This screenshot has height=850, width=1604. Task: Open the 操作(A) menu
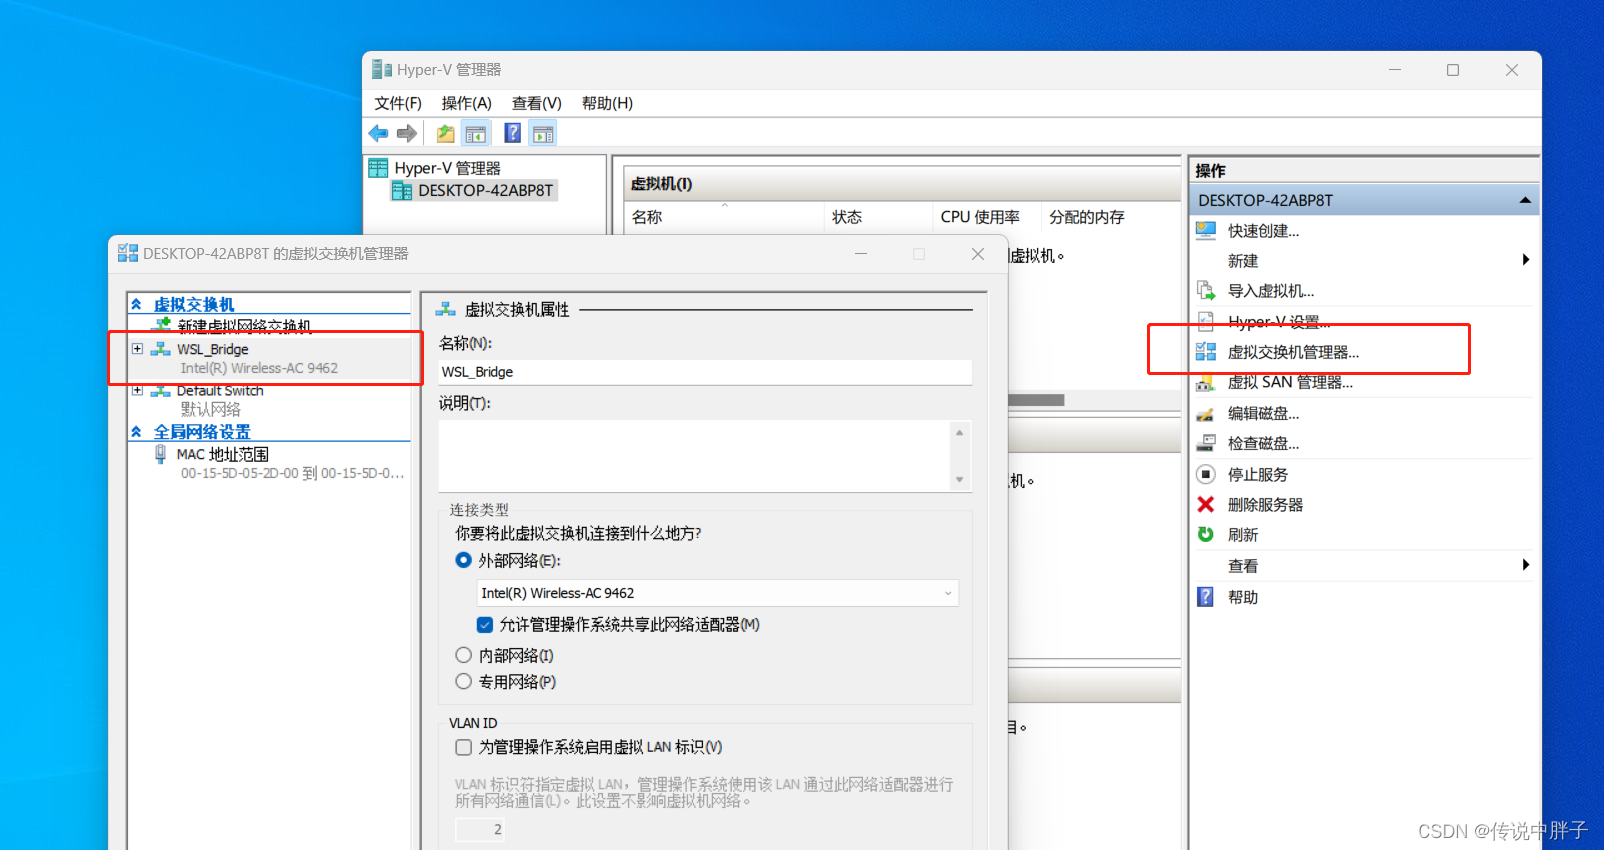[x=467, y=103]
